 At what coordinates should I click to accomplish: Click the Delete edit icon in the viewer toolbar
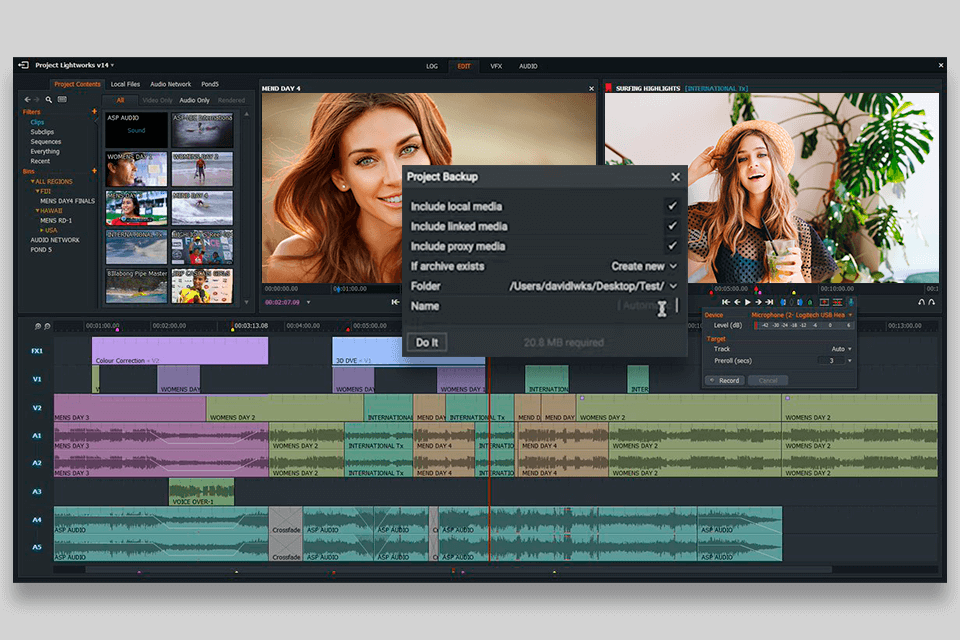pos(837,302)
